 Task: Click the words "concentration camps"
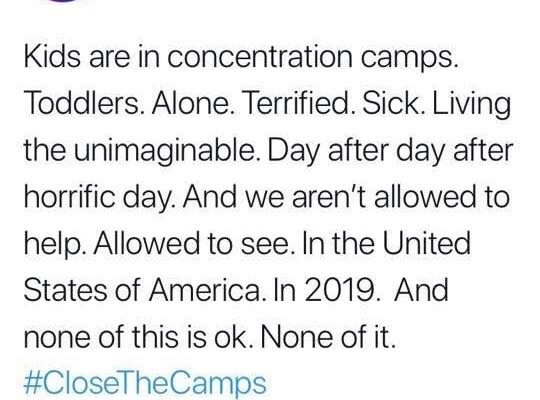coord(312,59)
